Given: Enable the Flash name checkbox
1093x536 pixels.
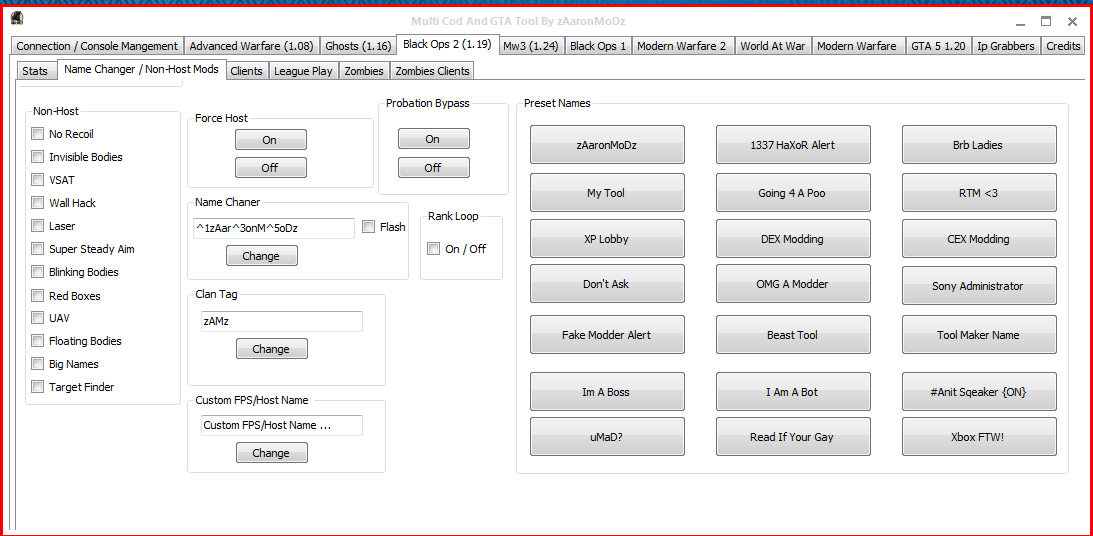Looking at the screenshot, I should tap(369, 227).
